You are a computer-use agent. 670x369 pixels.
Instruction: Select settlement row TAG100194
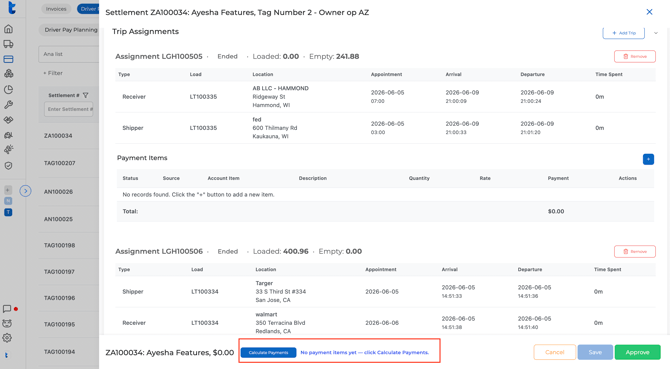point(59,352)
